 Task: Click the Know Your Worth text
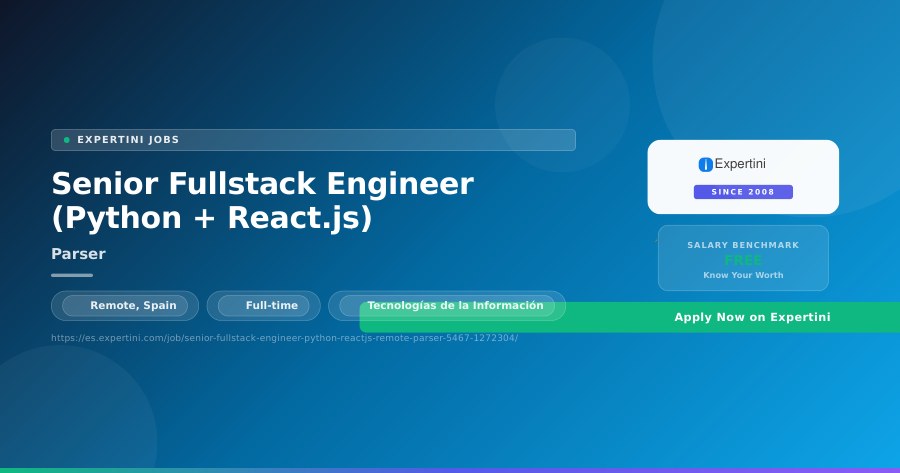743,275
